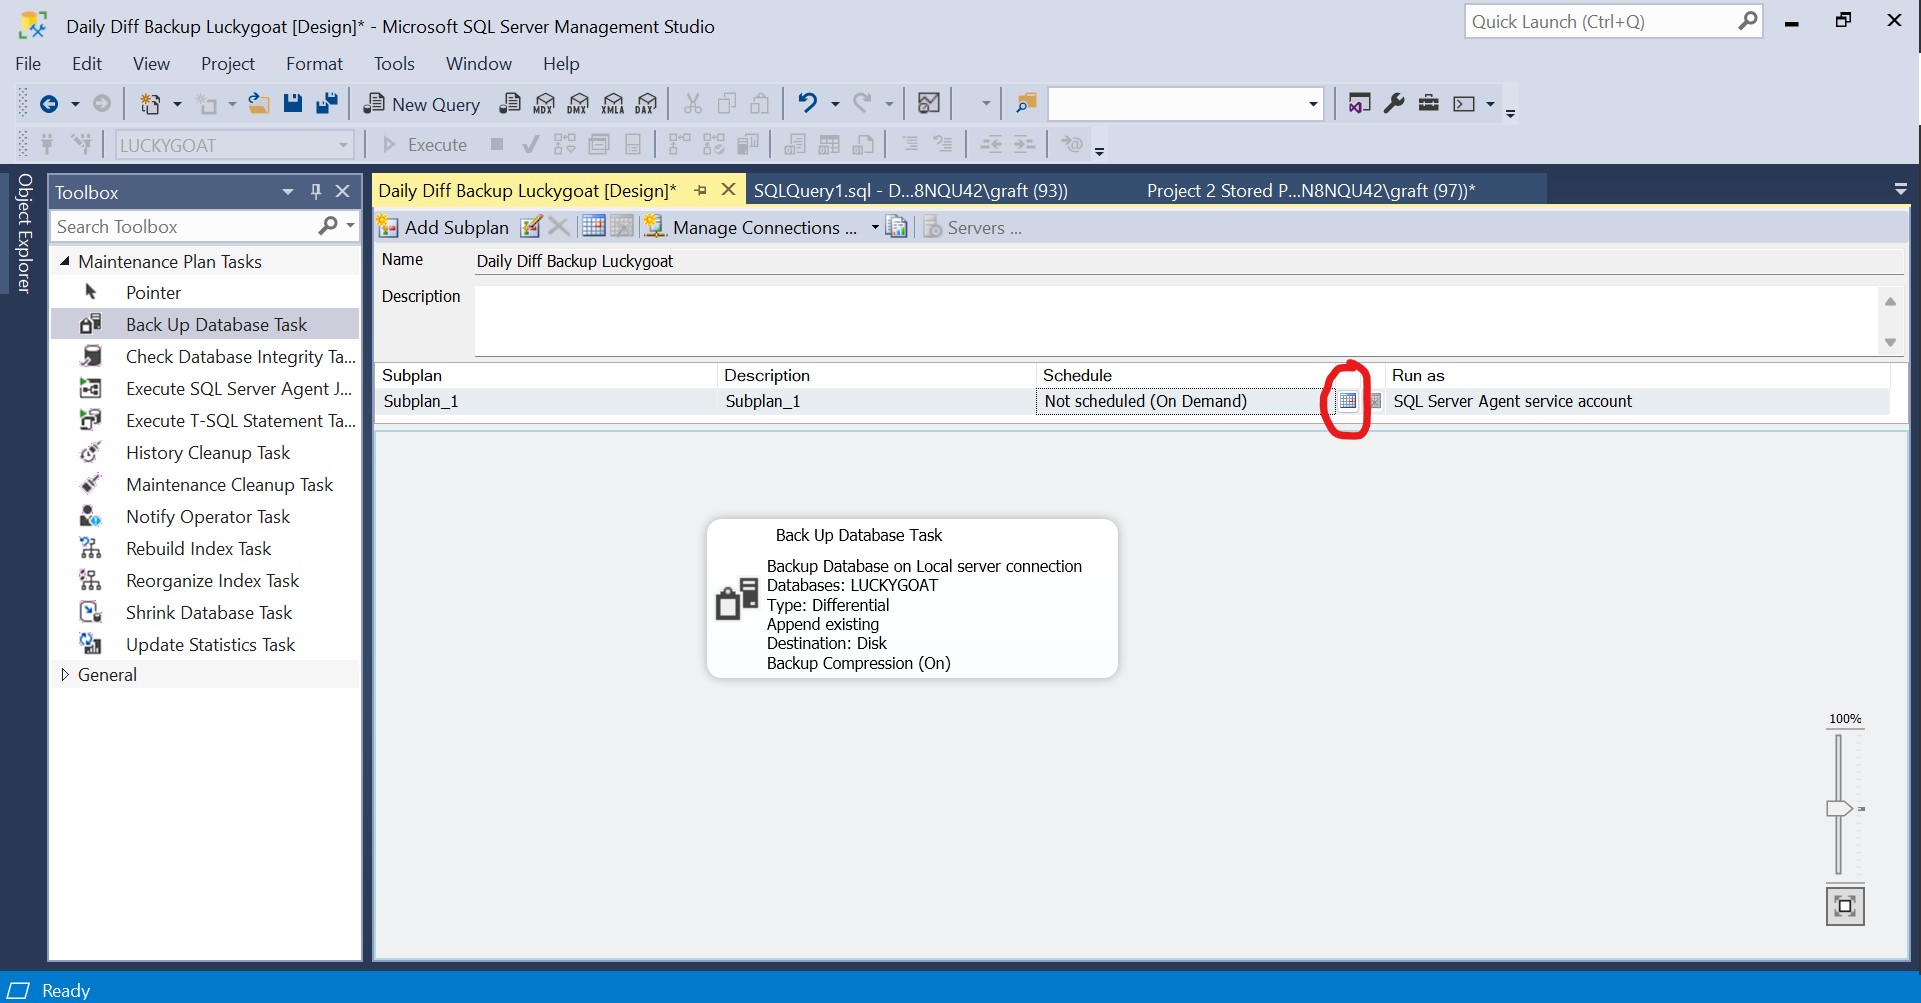Expand the General toolbox group
The height and width of the screenshot is (1003, 1921).
65,675
